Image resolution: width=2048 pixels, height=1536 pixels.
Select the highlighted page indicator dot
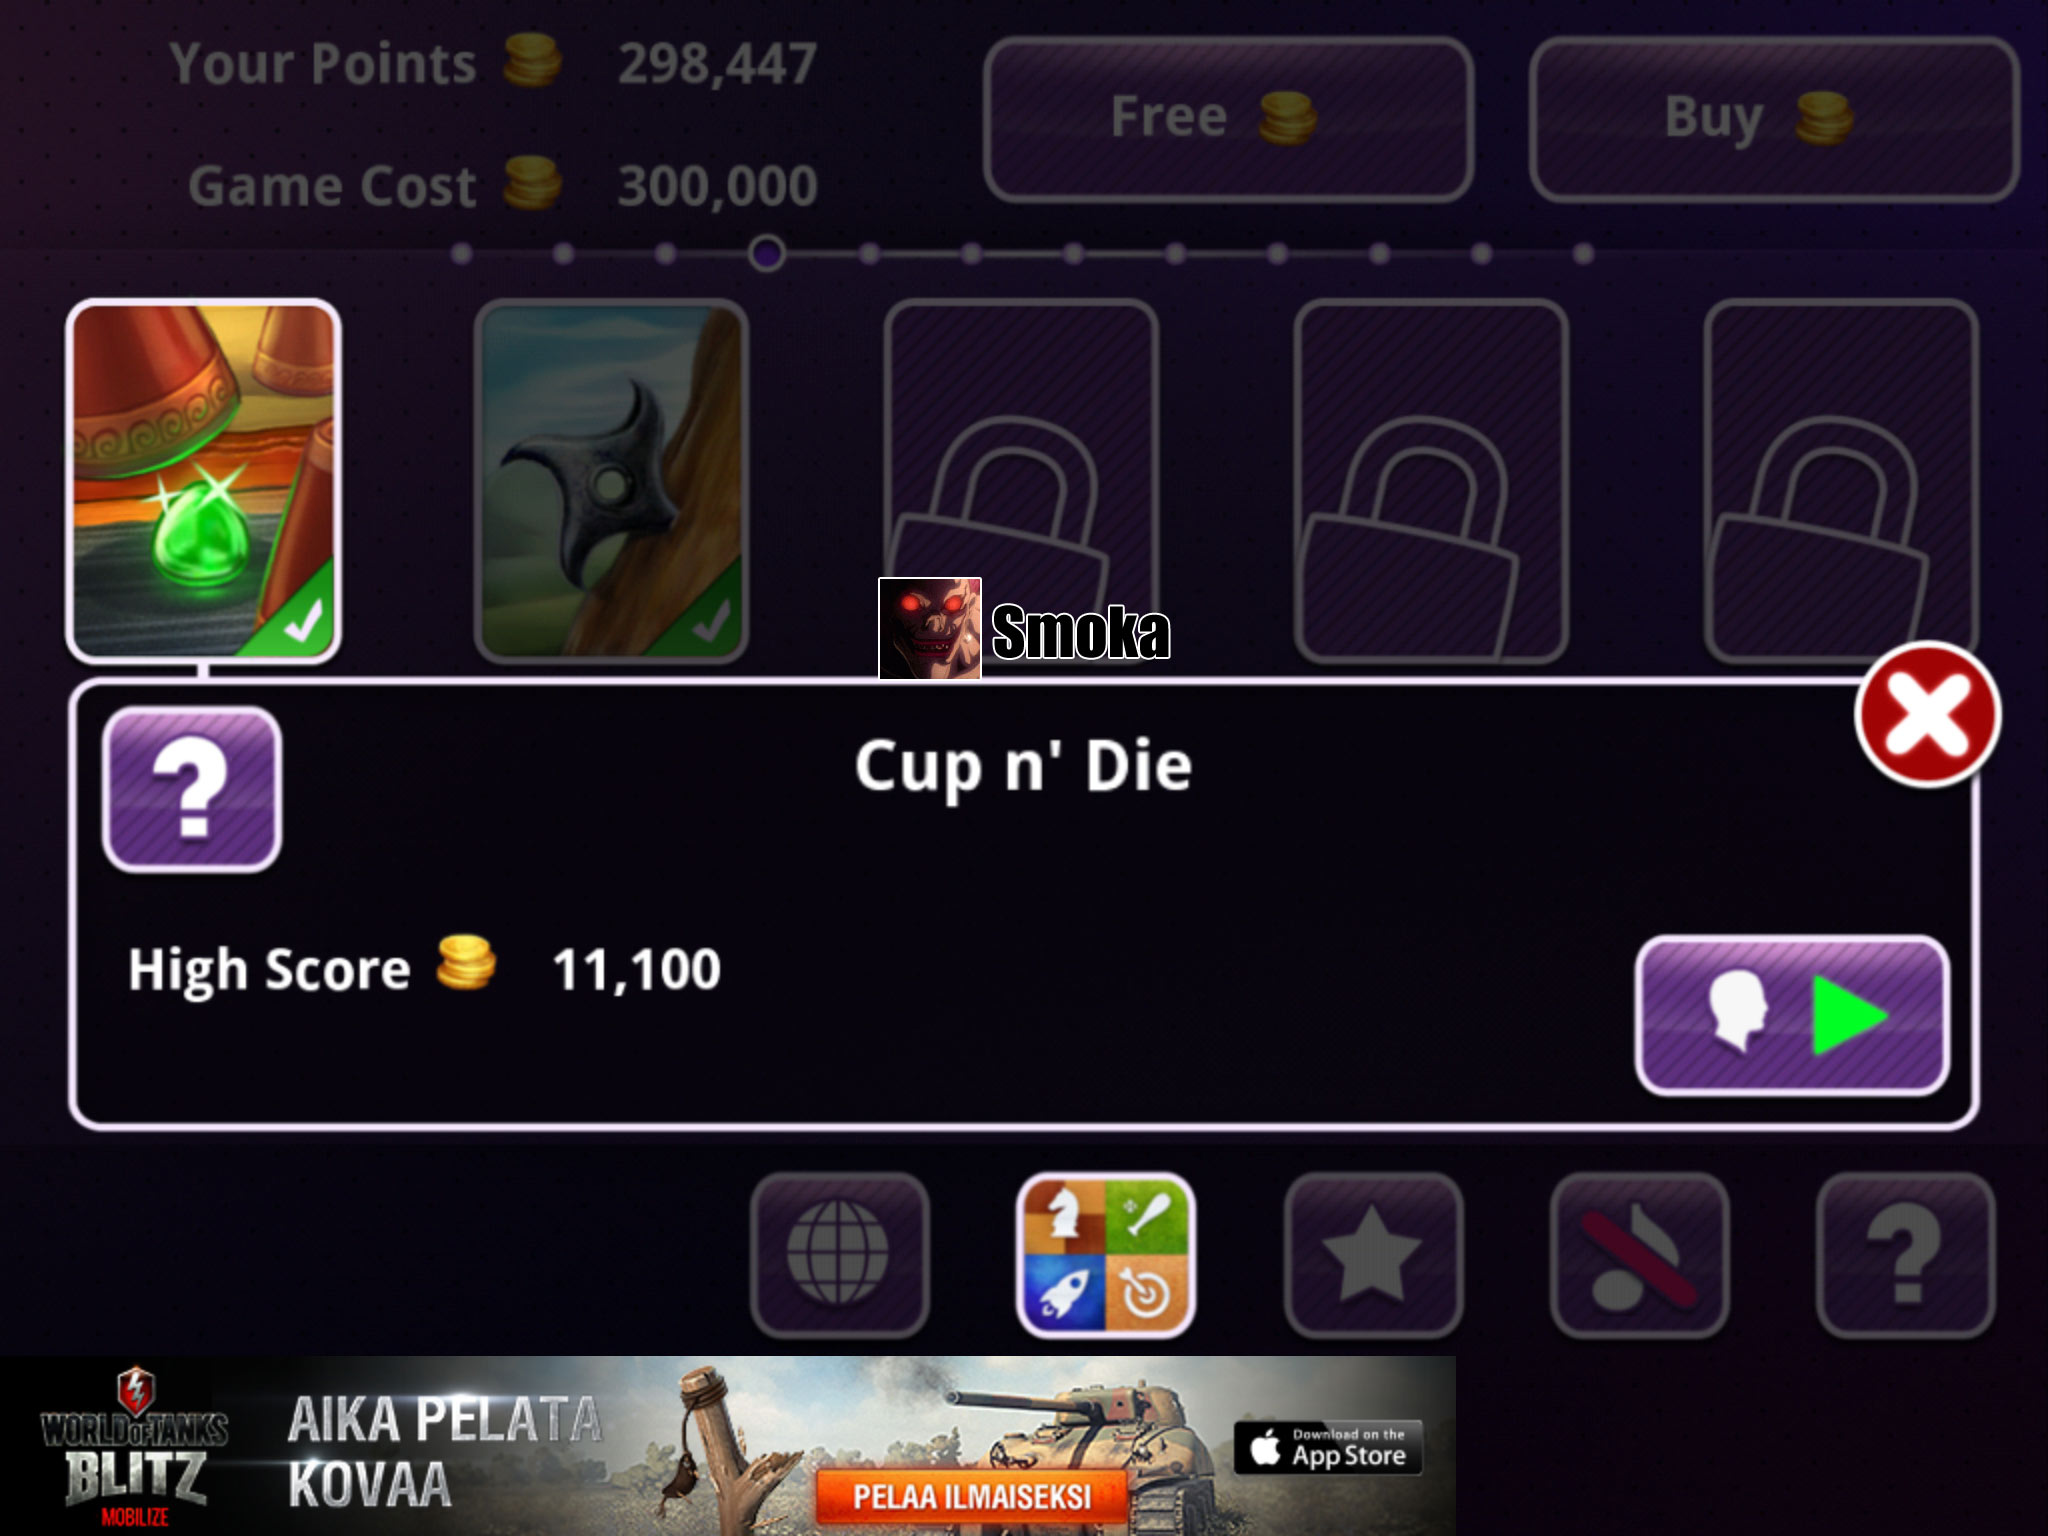(767, 254)
